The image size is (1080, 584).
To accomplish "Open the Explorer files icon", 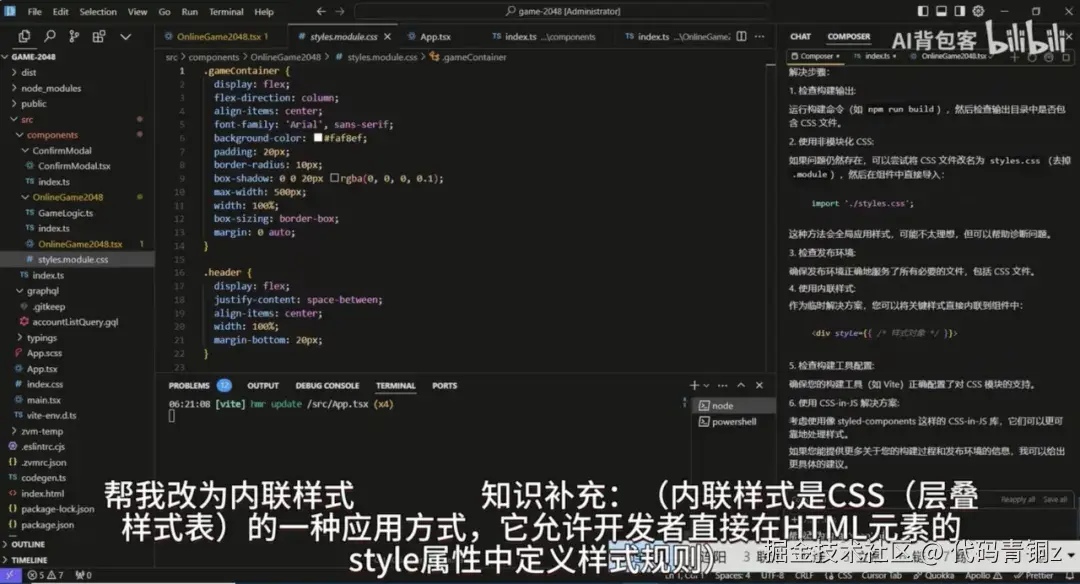I will pyautogui.click(x=25, y=36).
